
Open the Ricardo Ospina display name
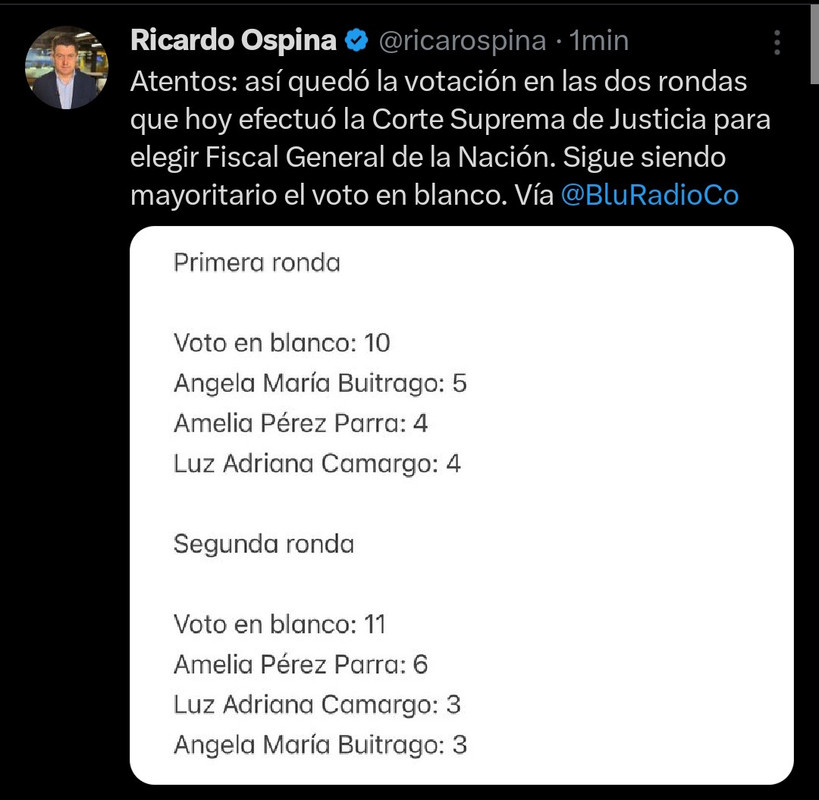[233, 41]
